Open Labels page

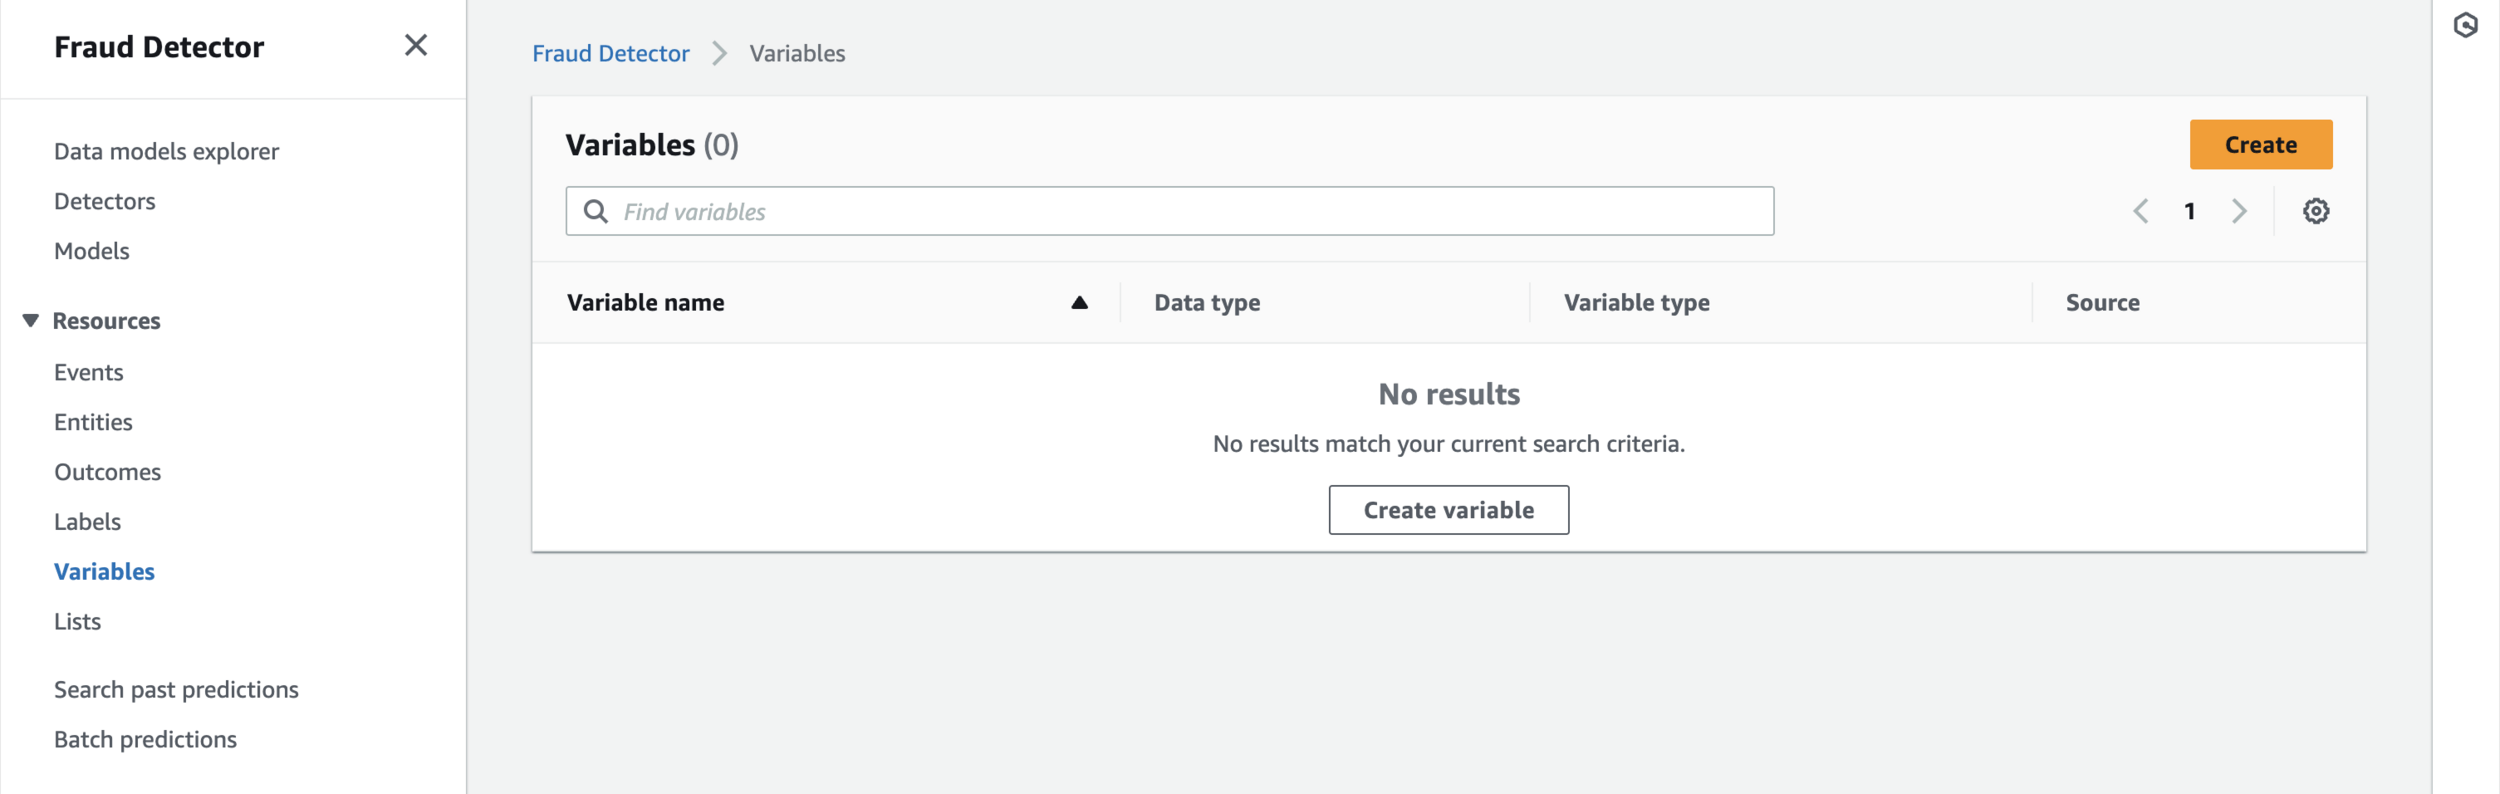(88, 522)
